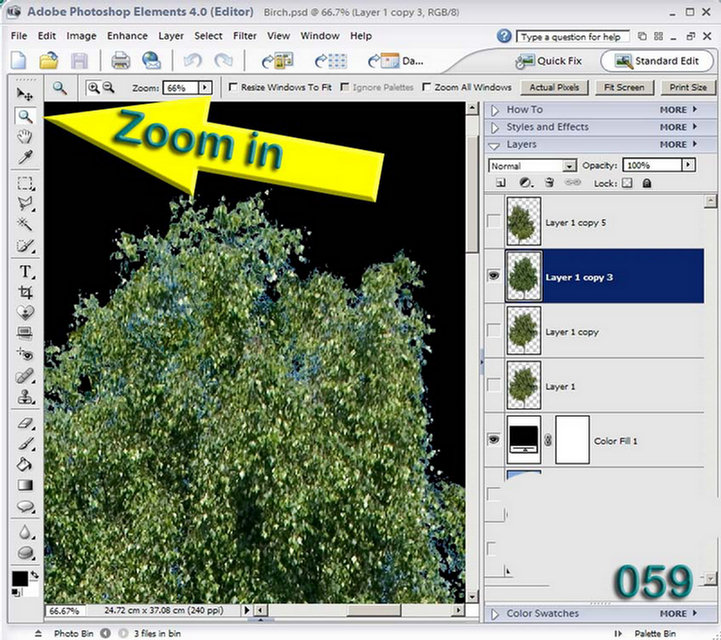The width and height of the screenshot is (721, 640).
Task: Select the Clone Stamp tool
Action: pos(25,396)
